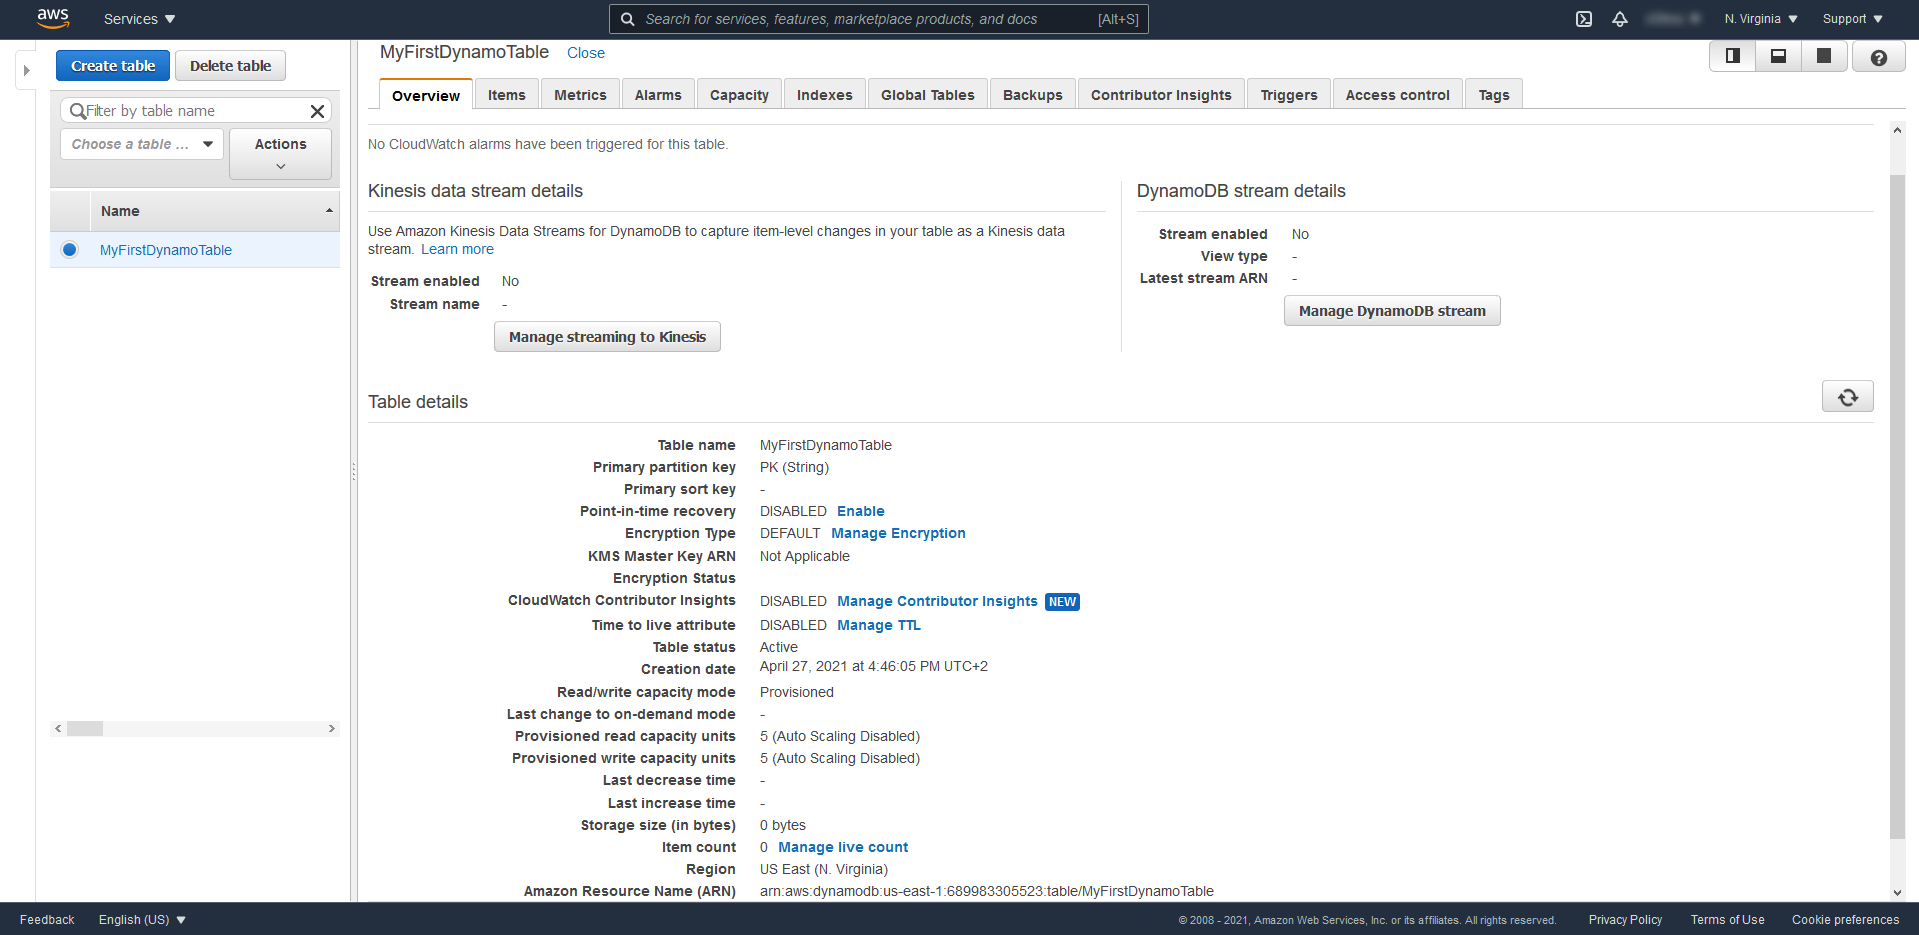
Task: Open the Kinesis Learn more link
Action: [x=457, y=249]
